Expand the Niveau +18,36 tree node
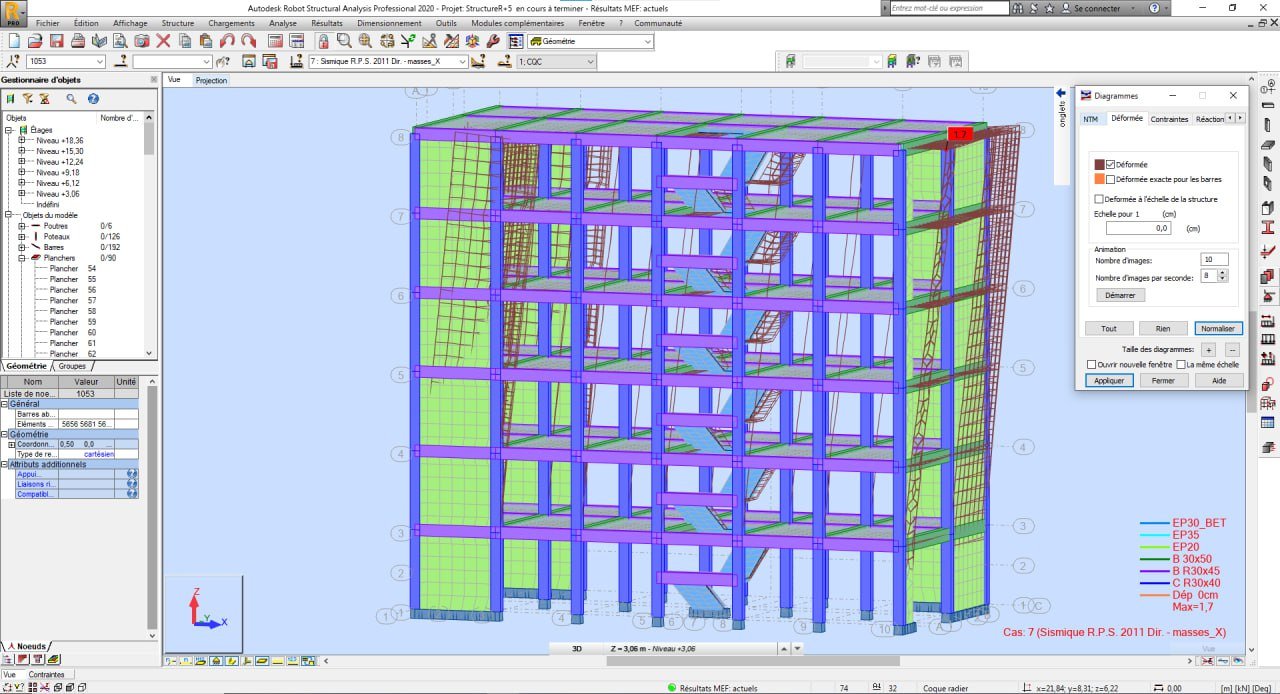1280x694 pixels. pos(22,141)
